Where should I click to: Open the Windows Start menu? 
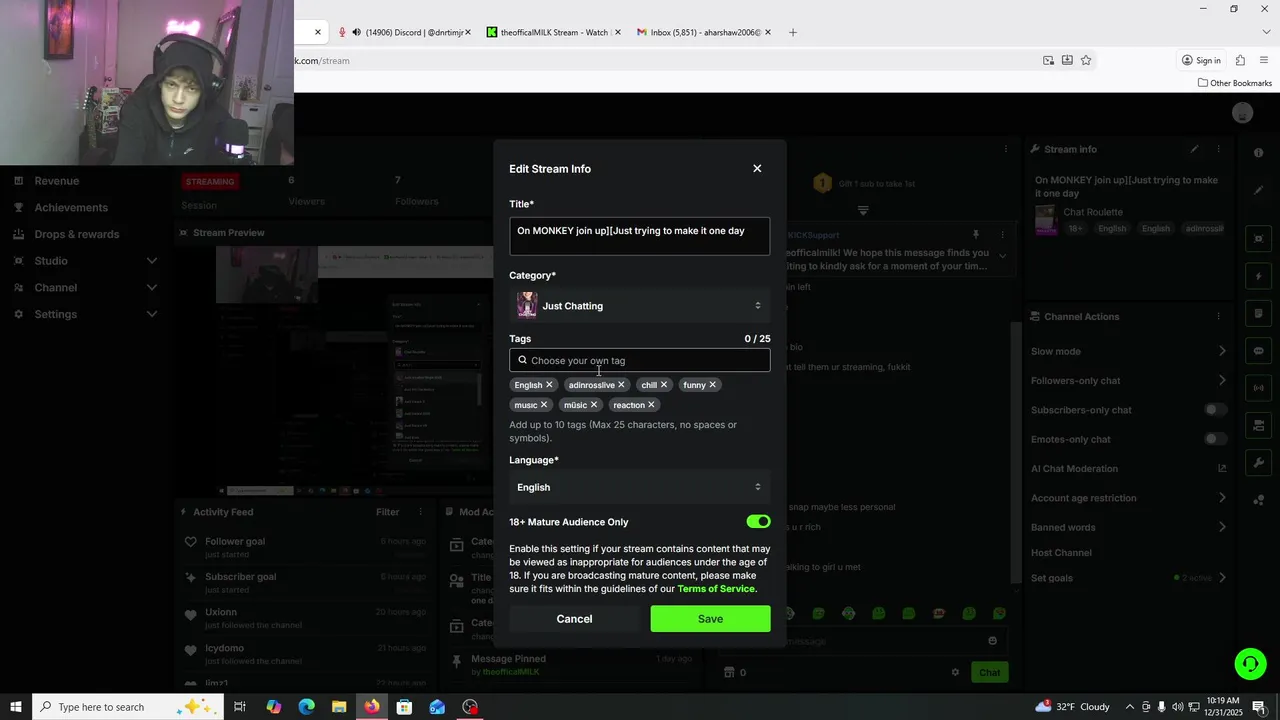pos(16,707)
